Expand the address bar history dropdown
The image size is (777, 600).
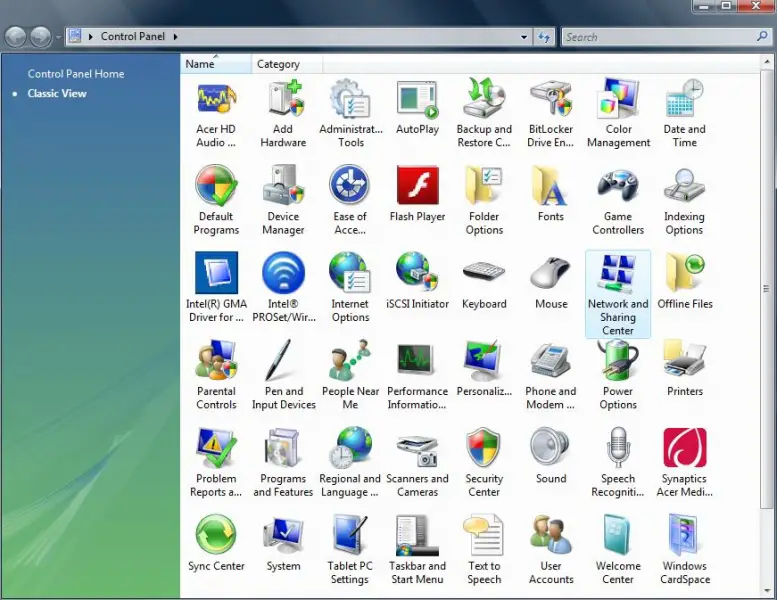coord(525,37)
